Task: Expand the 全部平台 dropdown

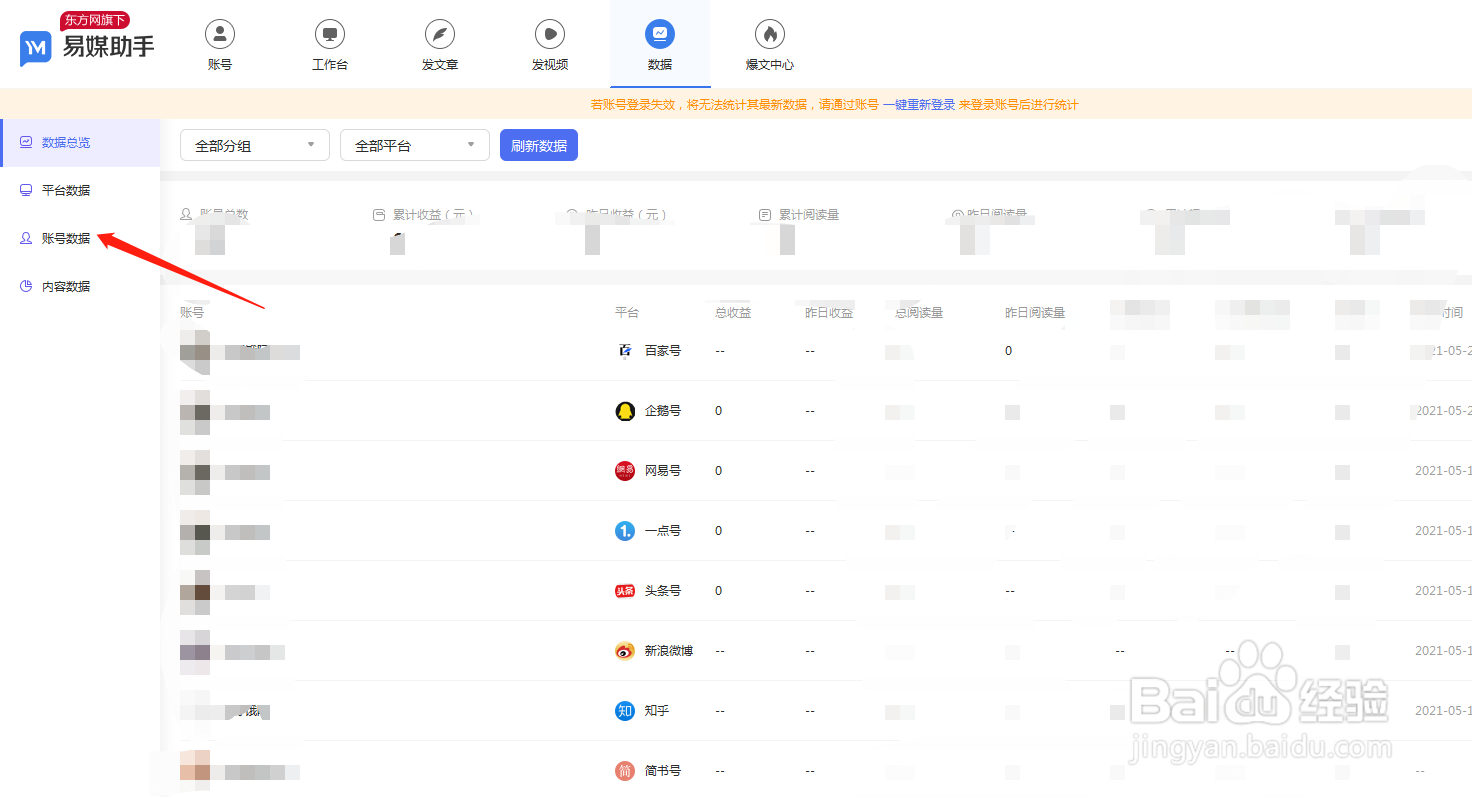Action: point(415,146)
